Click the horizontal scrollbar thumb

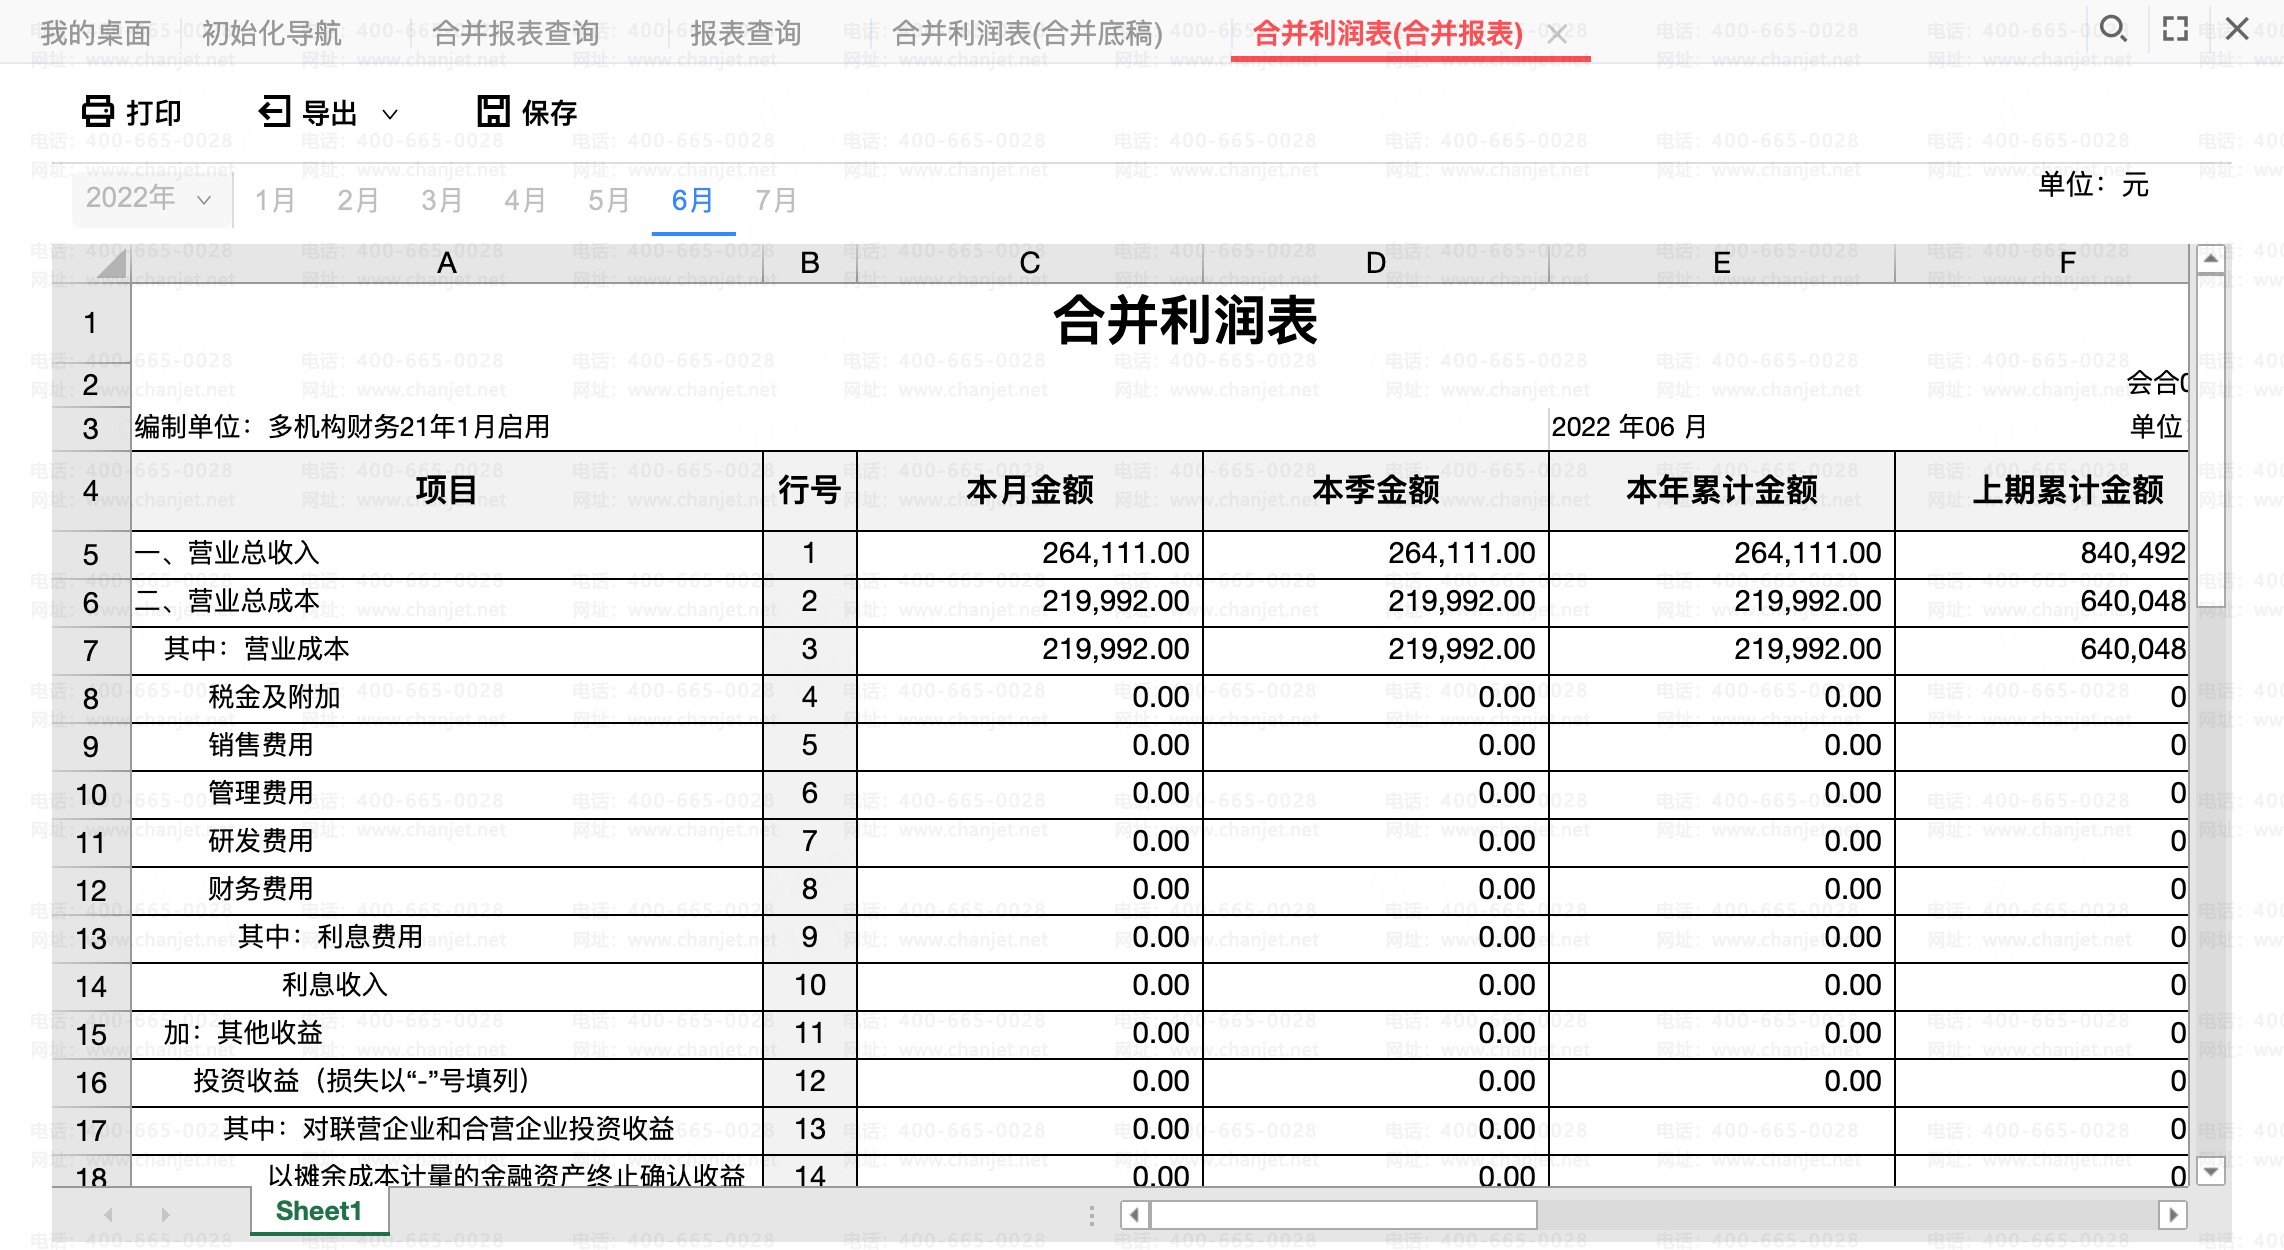coord(1343,1215)
